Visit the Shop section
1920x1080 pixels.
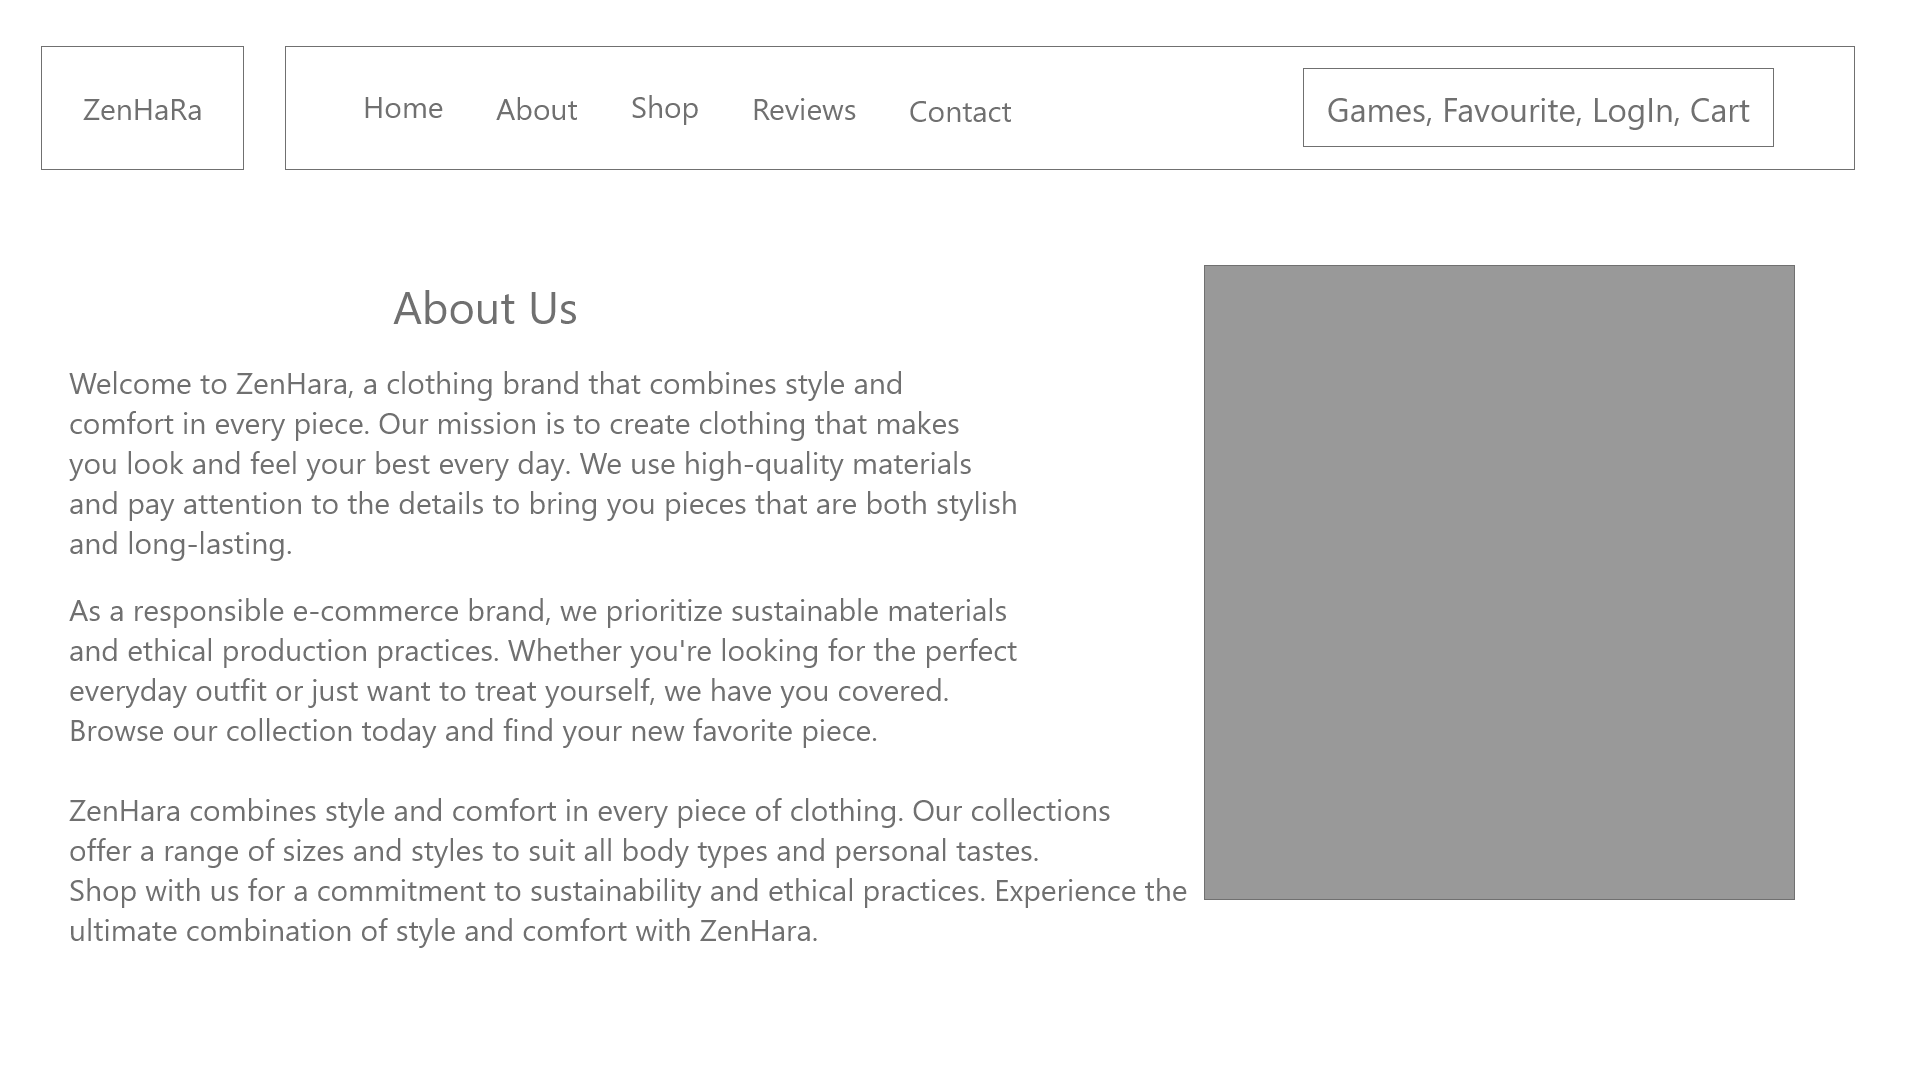coord(663,107)
